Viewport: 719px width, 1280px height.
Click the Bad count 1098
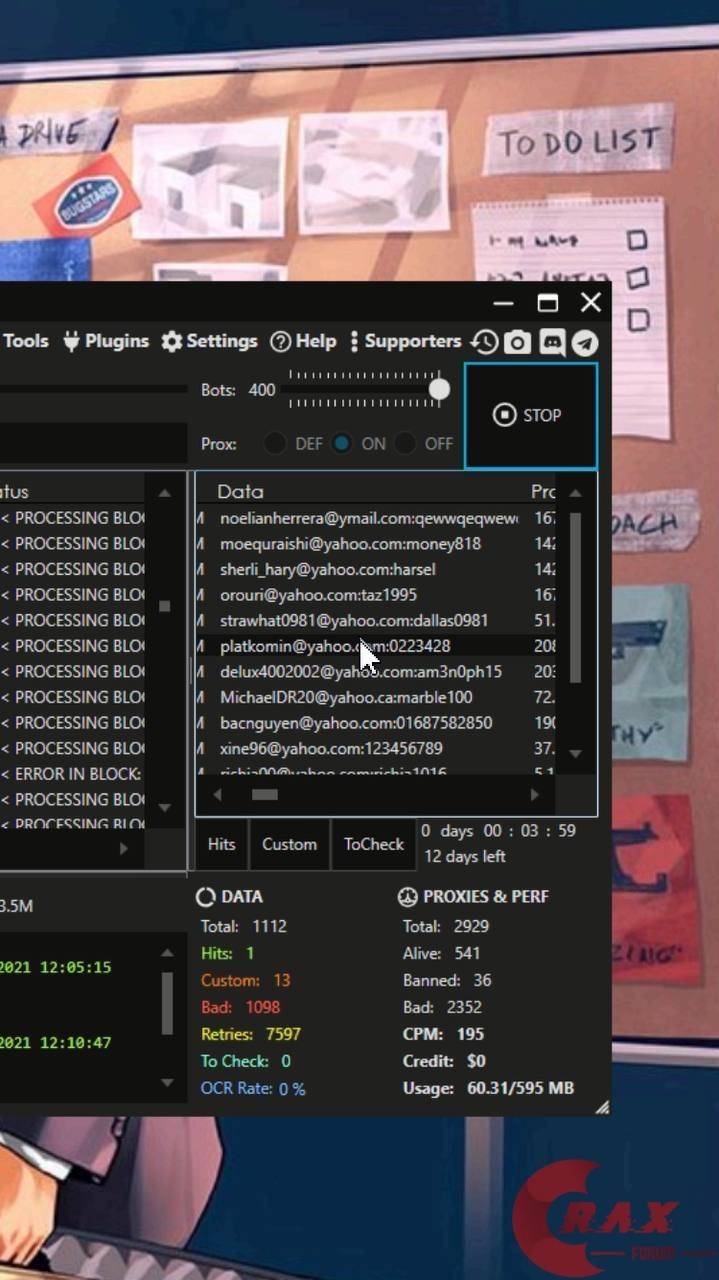(262, 1007)
